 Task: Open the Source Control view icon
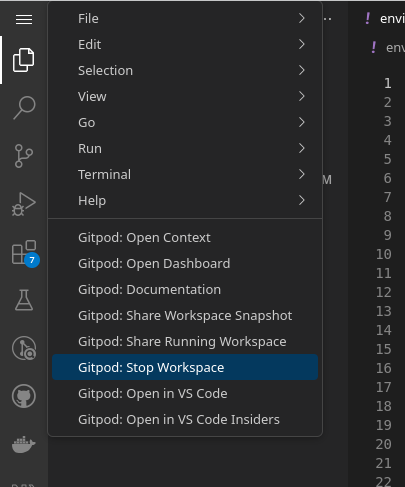click(24, 156)
